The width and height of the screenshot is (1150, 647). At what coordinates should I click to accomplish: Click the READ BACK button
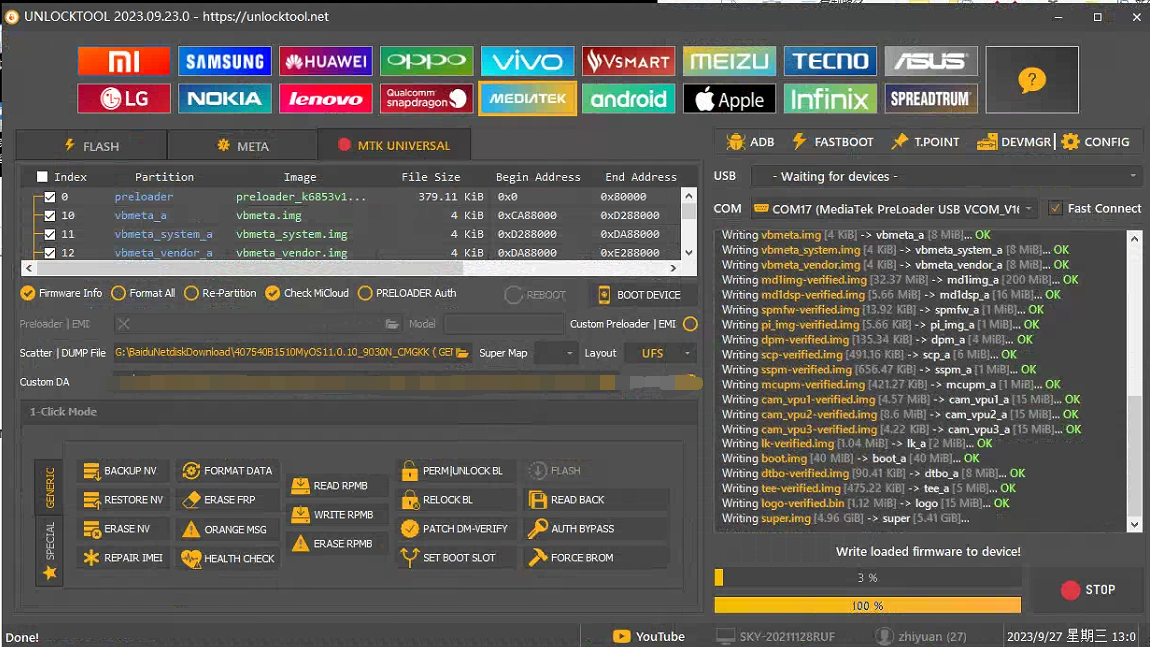click(x=596, y=500)
